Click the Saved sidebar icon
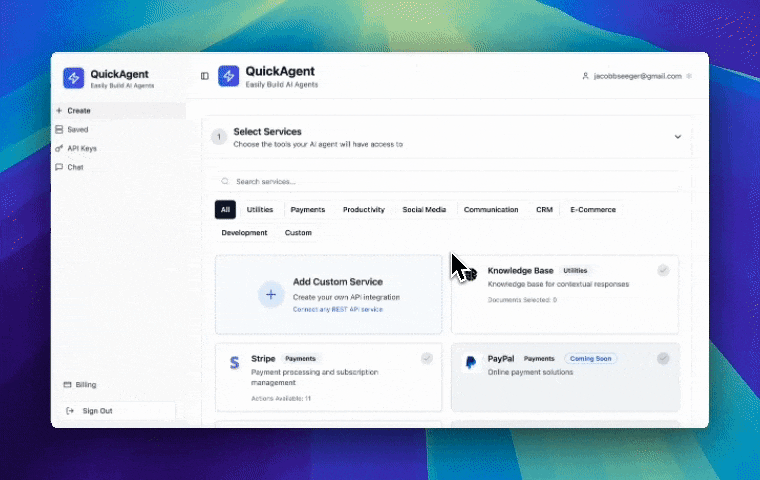The width and height of the screenshot is (760, 480). [59, 129]
